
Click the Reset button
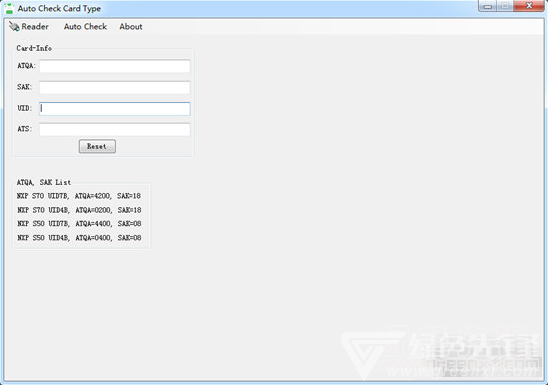pyautogui.click(x=97, y=146)
